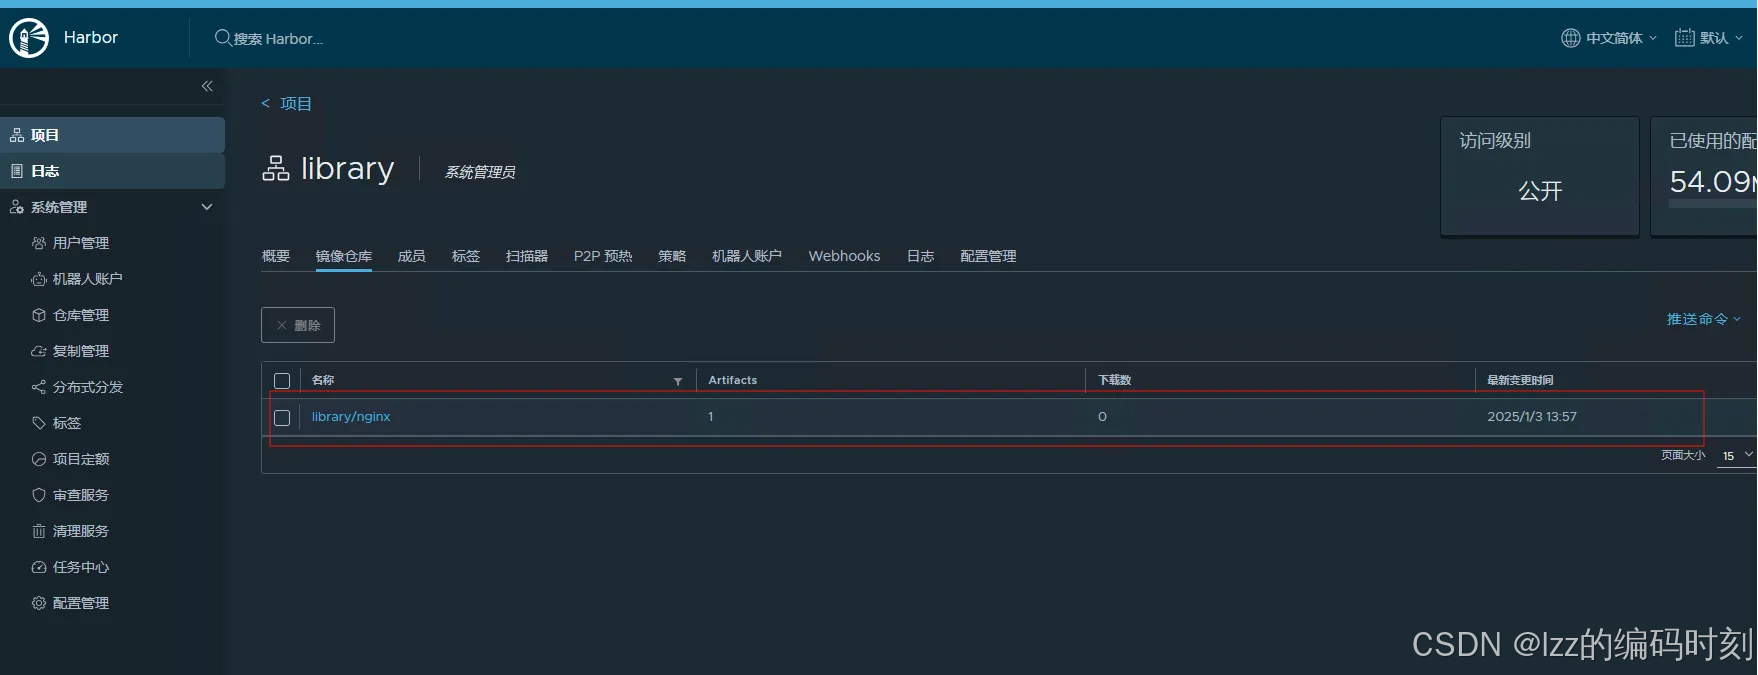The image size is (1758, 675).
Task: Click the 清理服务 trash icon
Action: point(39,531)
